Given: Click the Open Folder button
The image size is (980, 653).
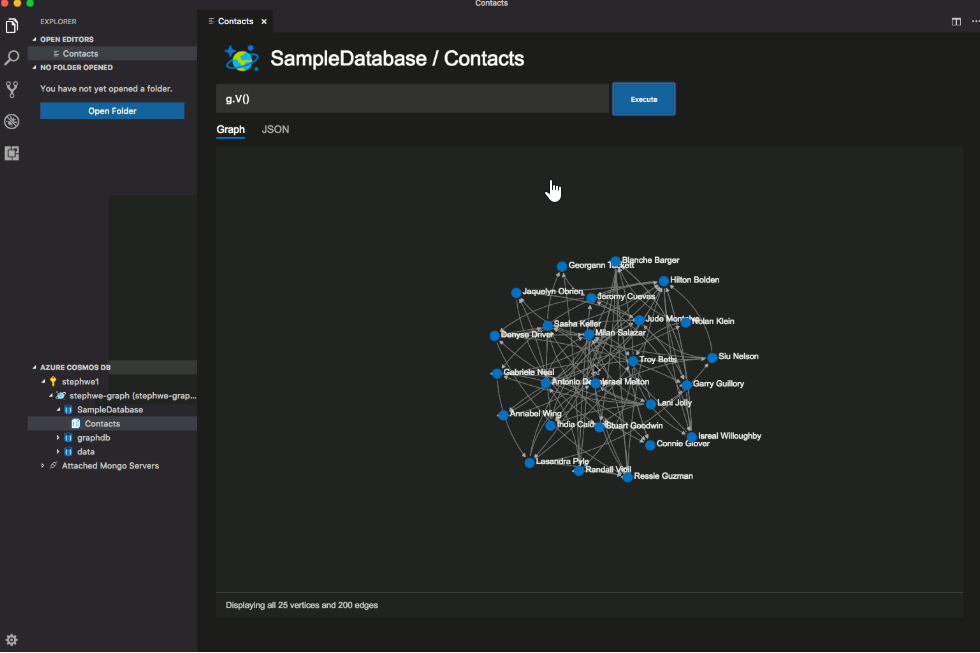Looking at the screenshot, I should click(112, 111).
